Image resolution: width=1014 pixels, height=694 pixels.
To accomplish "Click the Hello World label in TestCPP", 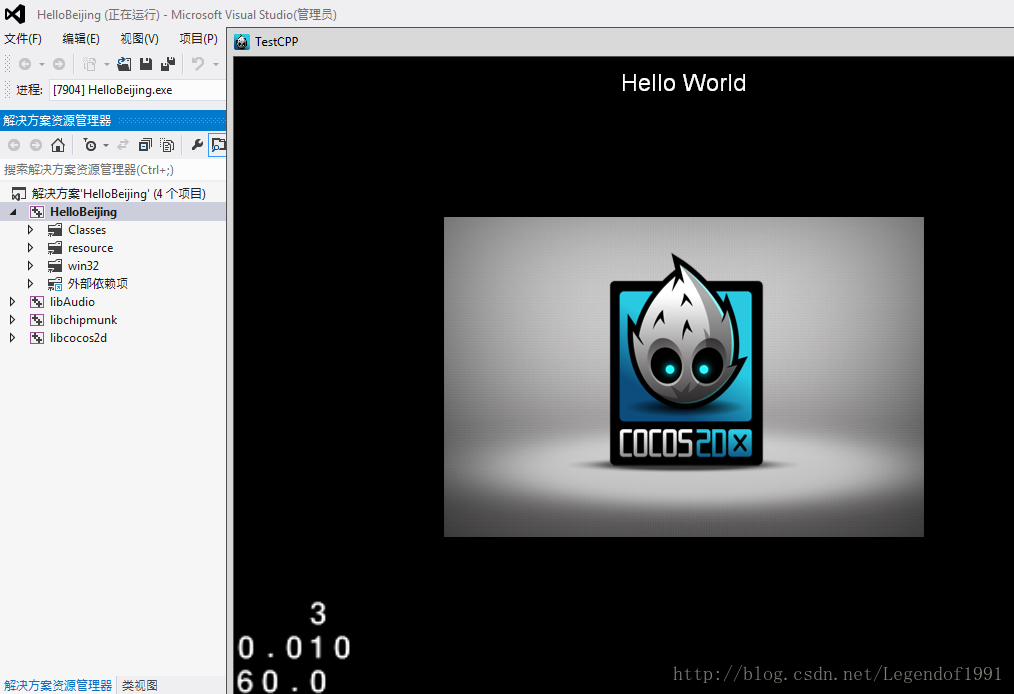I will click(x=684, y=83).
